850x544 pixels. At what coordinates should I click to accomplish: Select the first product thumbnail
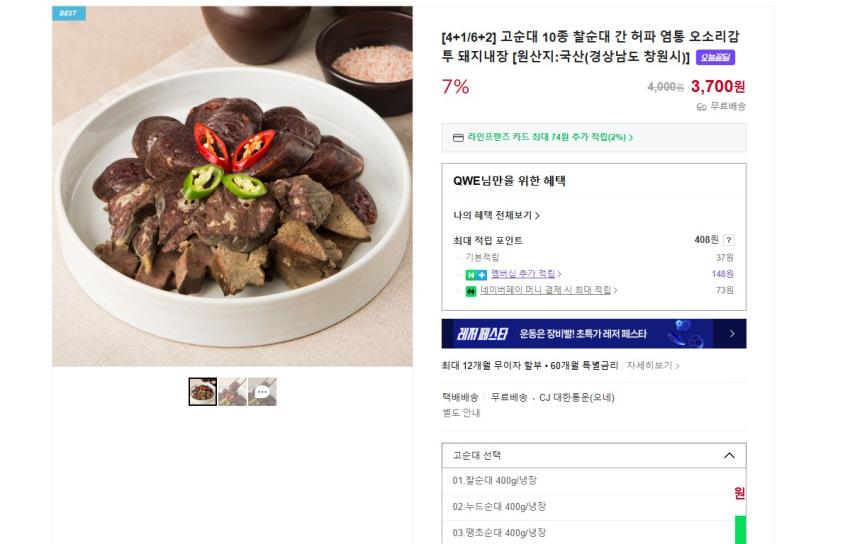click(x=203, y=392)
